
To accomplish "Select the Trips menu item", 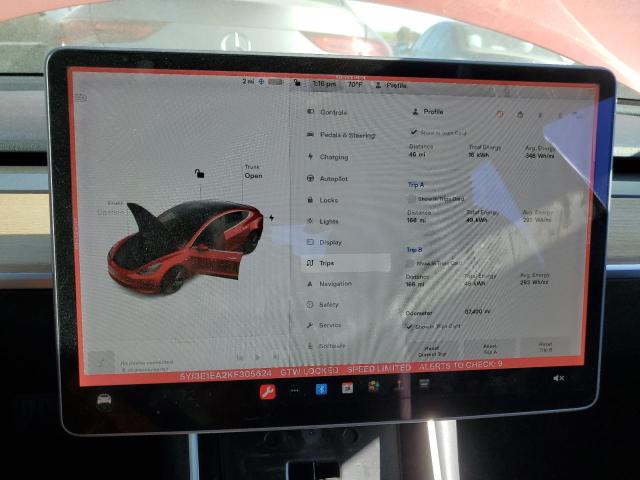I will (x=346, y=263).
